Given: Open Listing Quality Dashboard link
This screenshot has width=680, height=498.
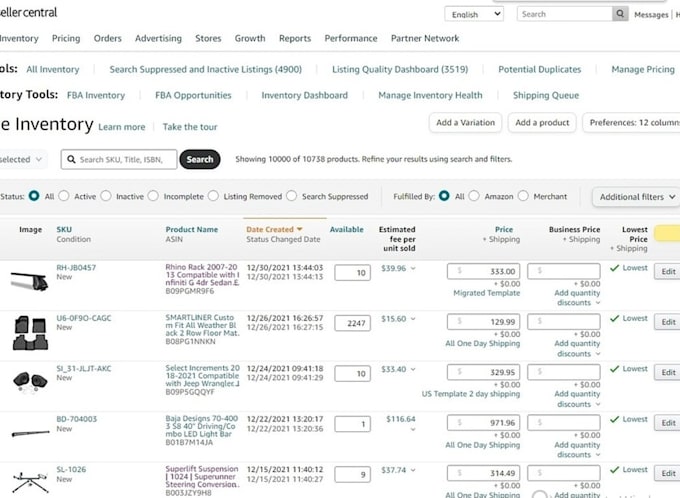Looking at the screenshot, I should pos(400,69).
